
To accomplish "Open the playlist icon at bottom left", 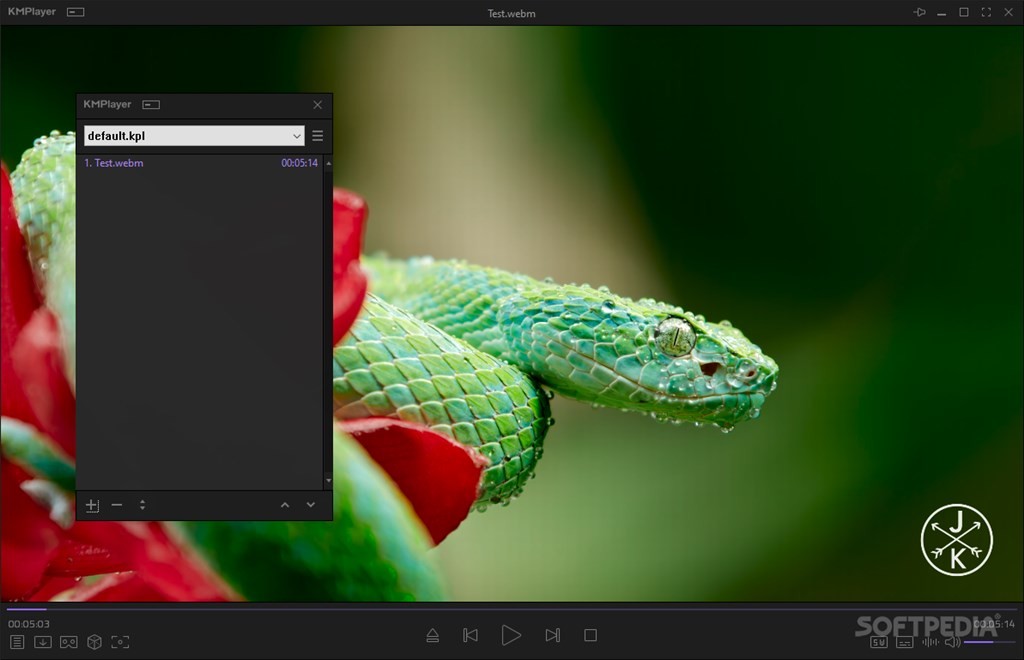I will [x=16, y=643].
